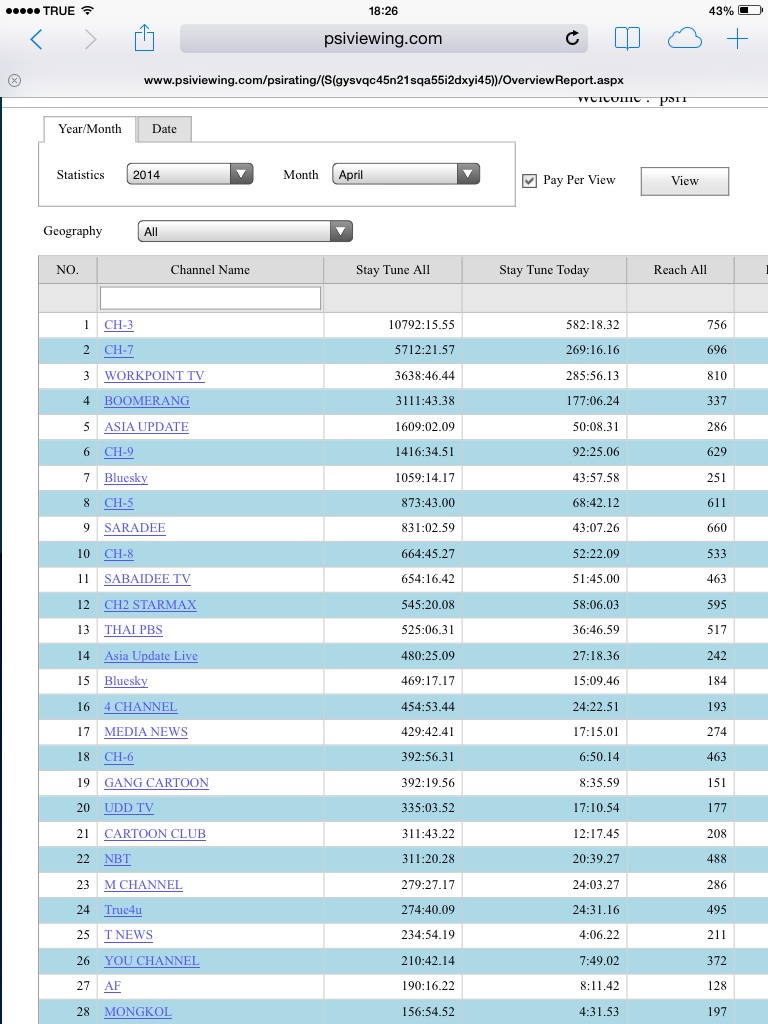Image resolution: width=768 pixels, height=1024 pixels.
Task: Switch to the Year/Month tab
Action: (x=89, y=129)
